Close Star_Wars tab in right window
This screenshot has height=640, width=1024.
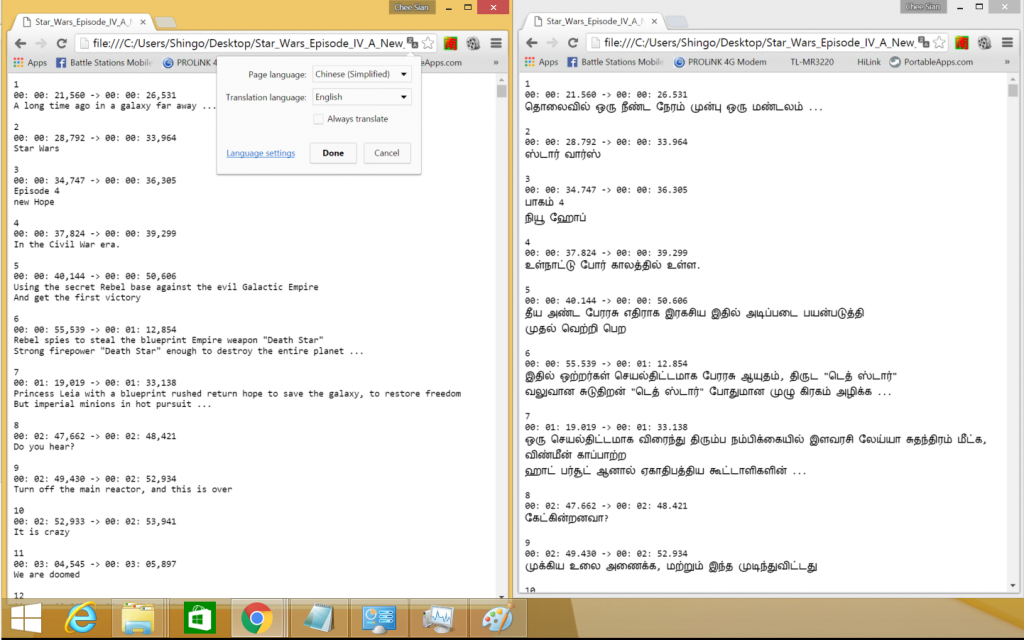tap(654, 22)
